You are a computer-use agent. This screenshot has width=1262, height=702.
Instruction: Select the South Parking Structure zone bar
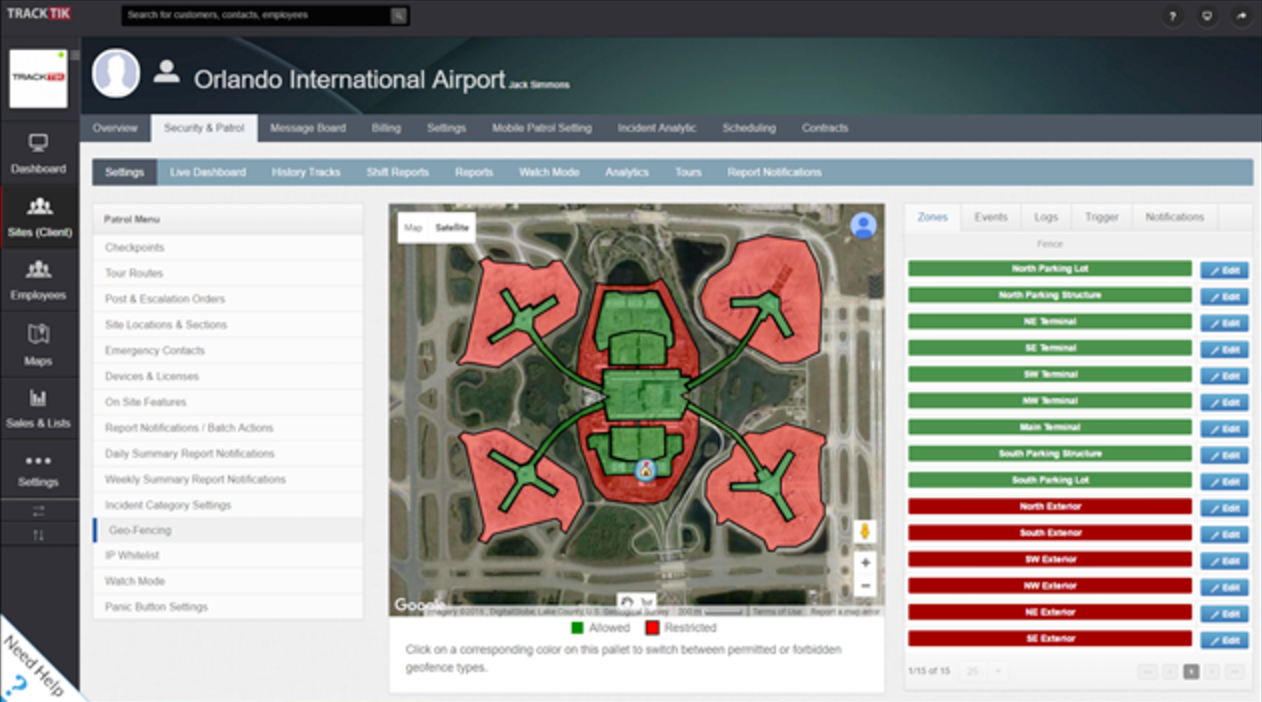pyautogui.click(x=1050, y=454)
